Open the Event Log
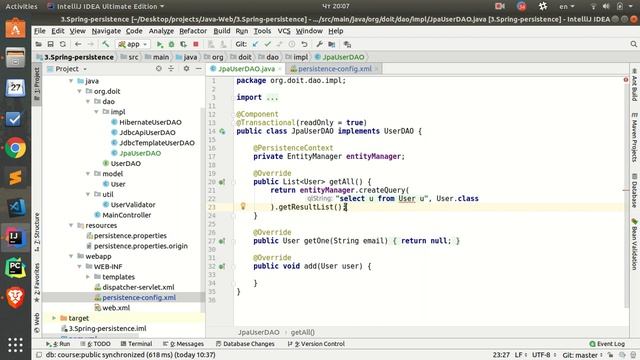Image resolution: width=640 pixels, height=360 pixels. tap(607, 344)
